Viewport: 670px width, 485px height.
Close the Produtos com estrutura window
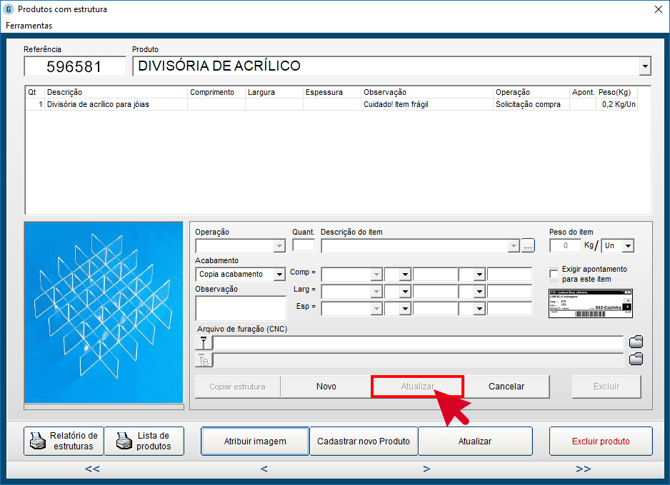pos(658,9)
